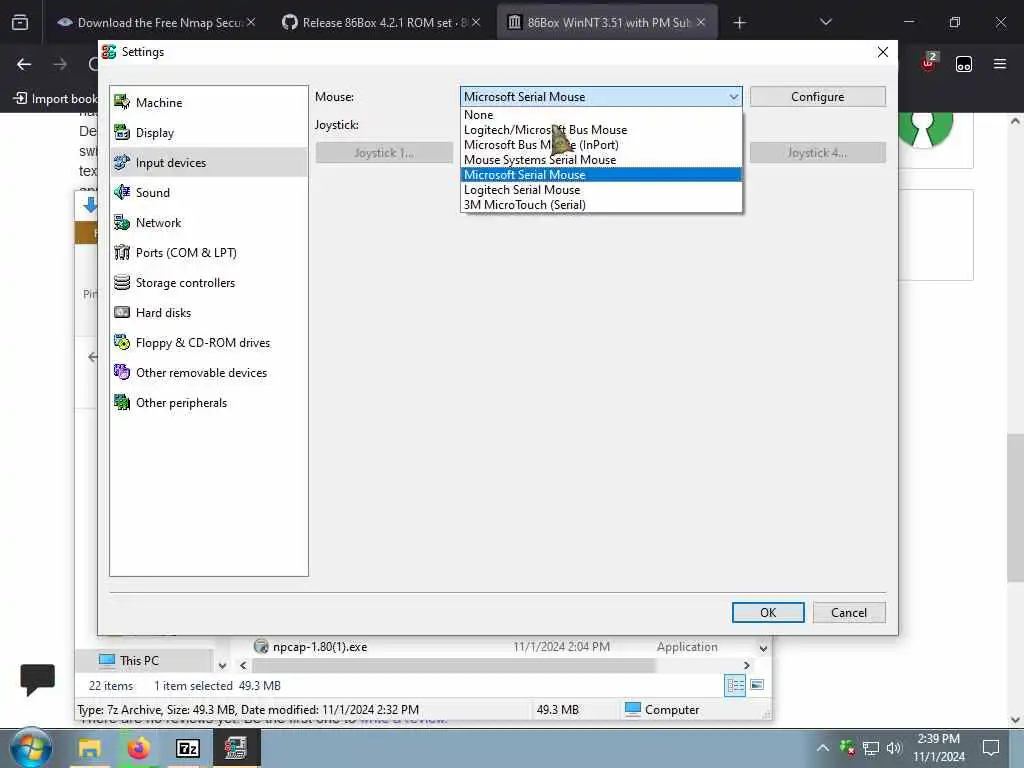Close the Settings dialog window
This screenshot has height=768, width=1024.
click(x=883, y=52)
